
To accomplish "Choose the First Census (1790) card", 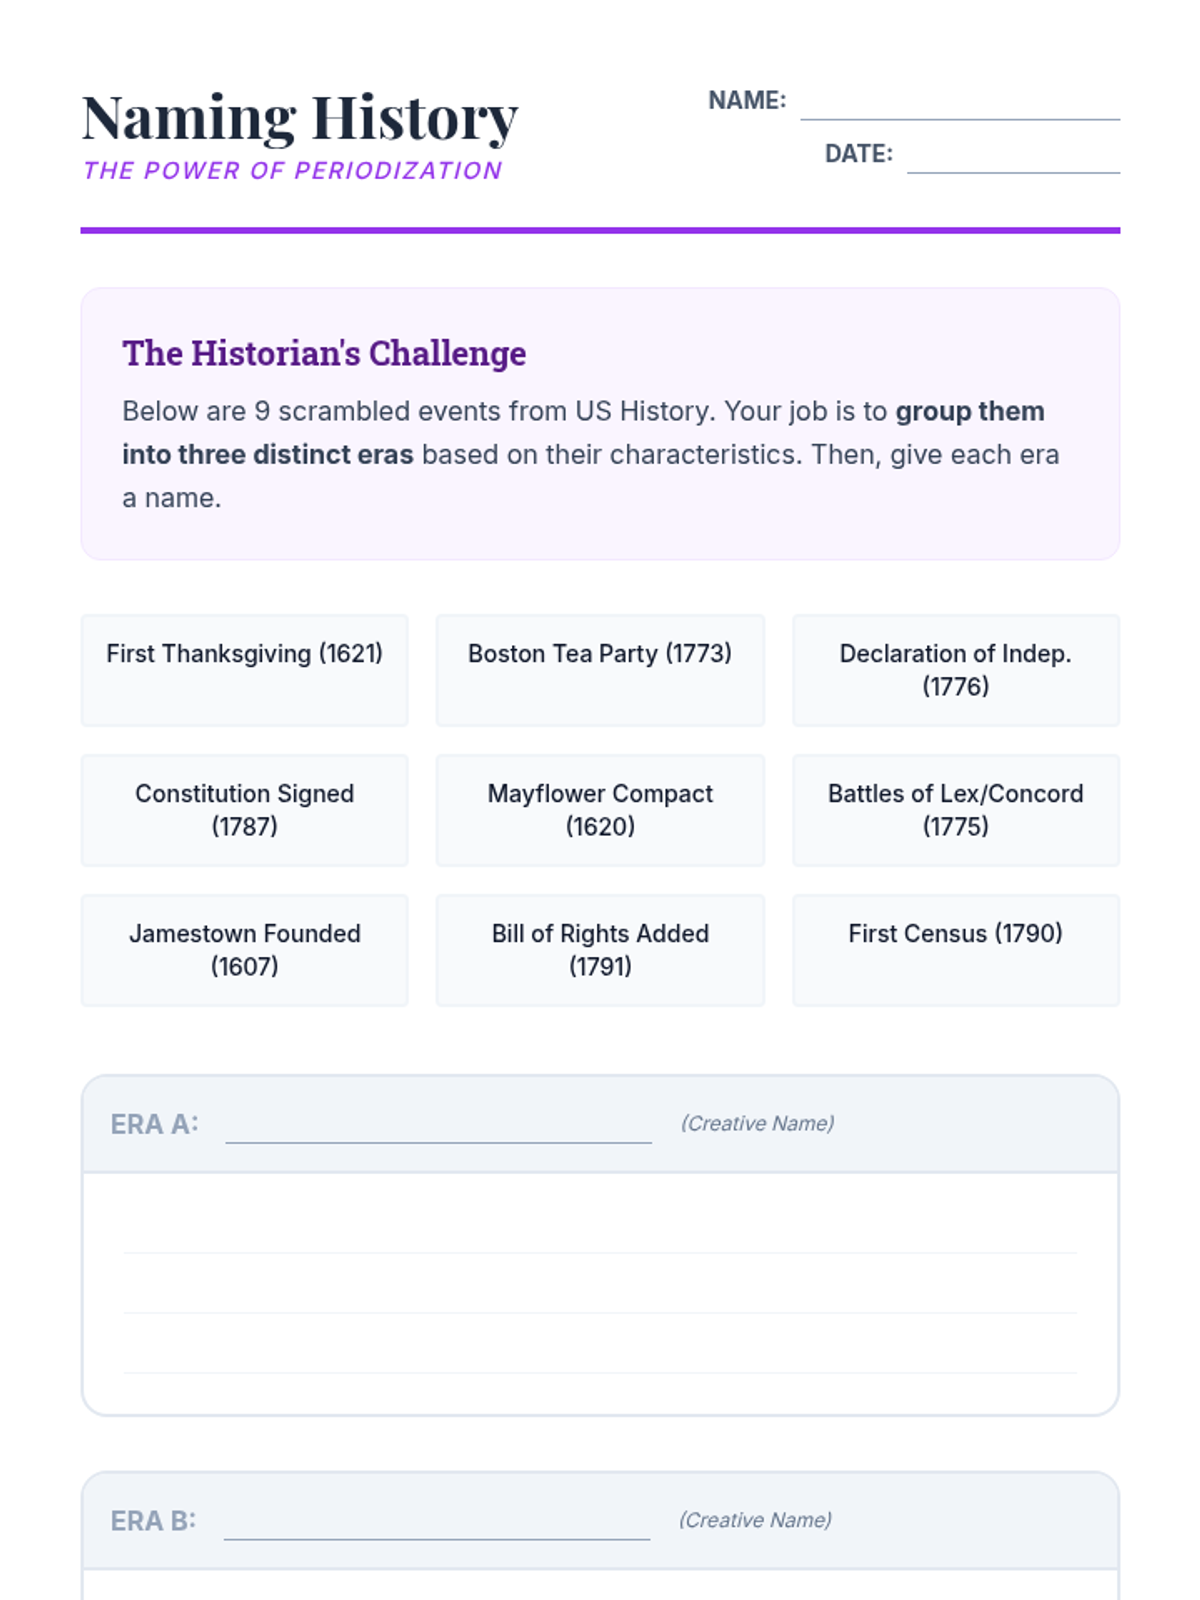I will [955, 950].
